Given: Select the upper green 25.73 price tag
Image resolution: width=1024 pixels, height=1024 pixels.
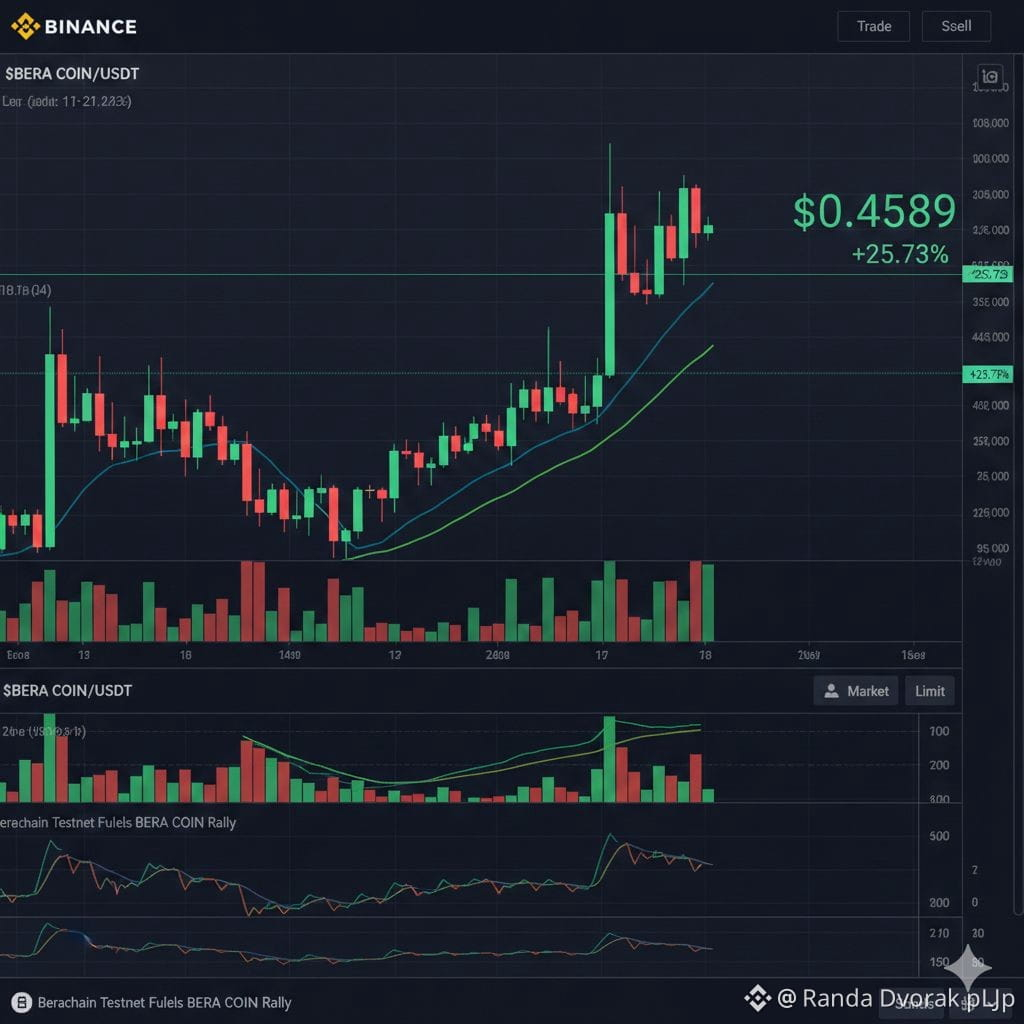Looking at the screenshot, I should click(x=987, y=274).
